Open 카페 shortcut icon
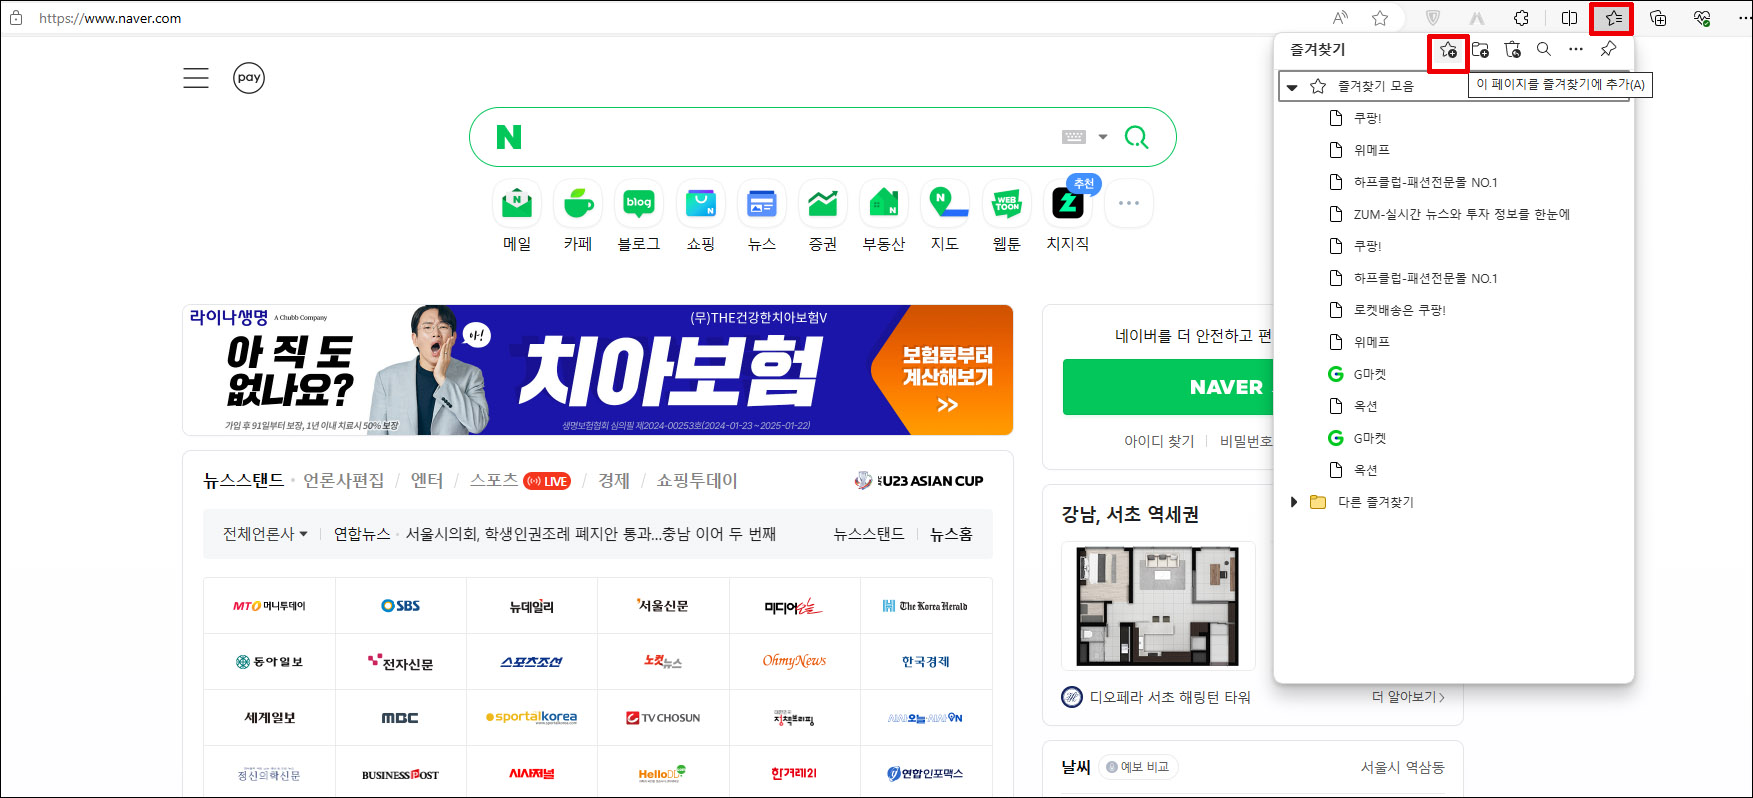1753x798 pixels. (x=578, y=204)
